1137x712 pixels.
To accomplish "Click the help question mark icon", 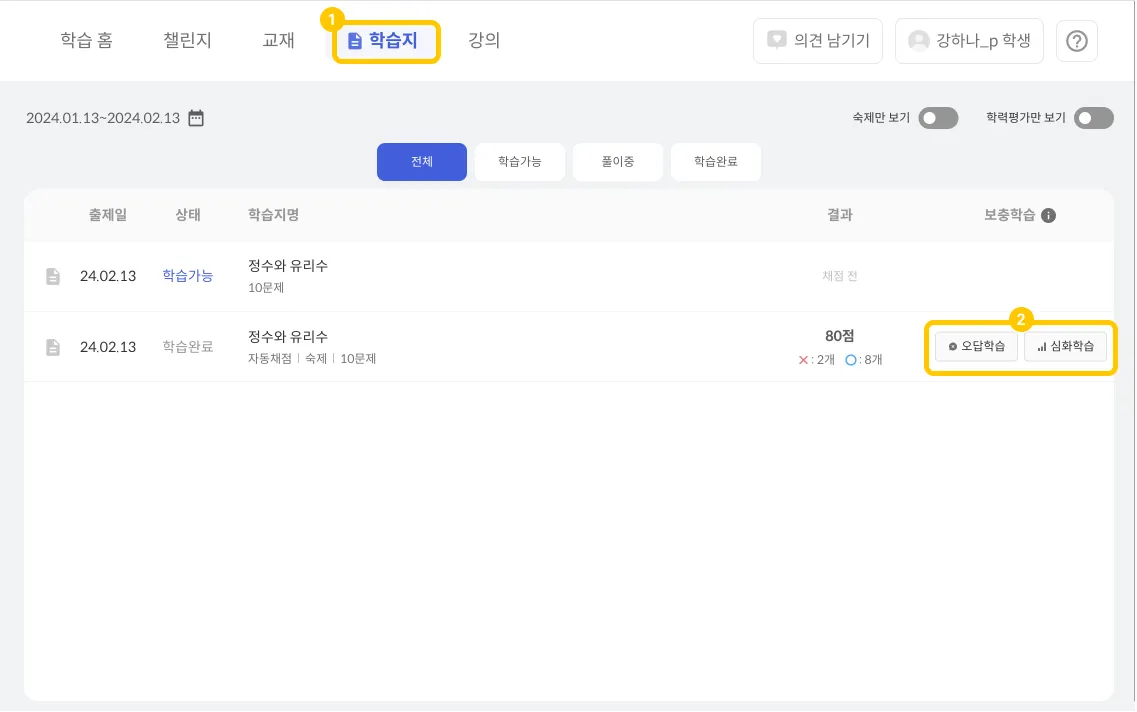I will pos(1076,41).
